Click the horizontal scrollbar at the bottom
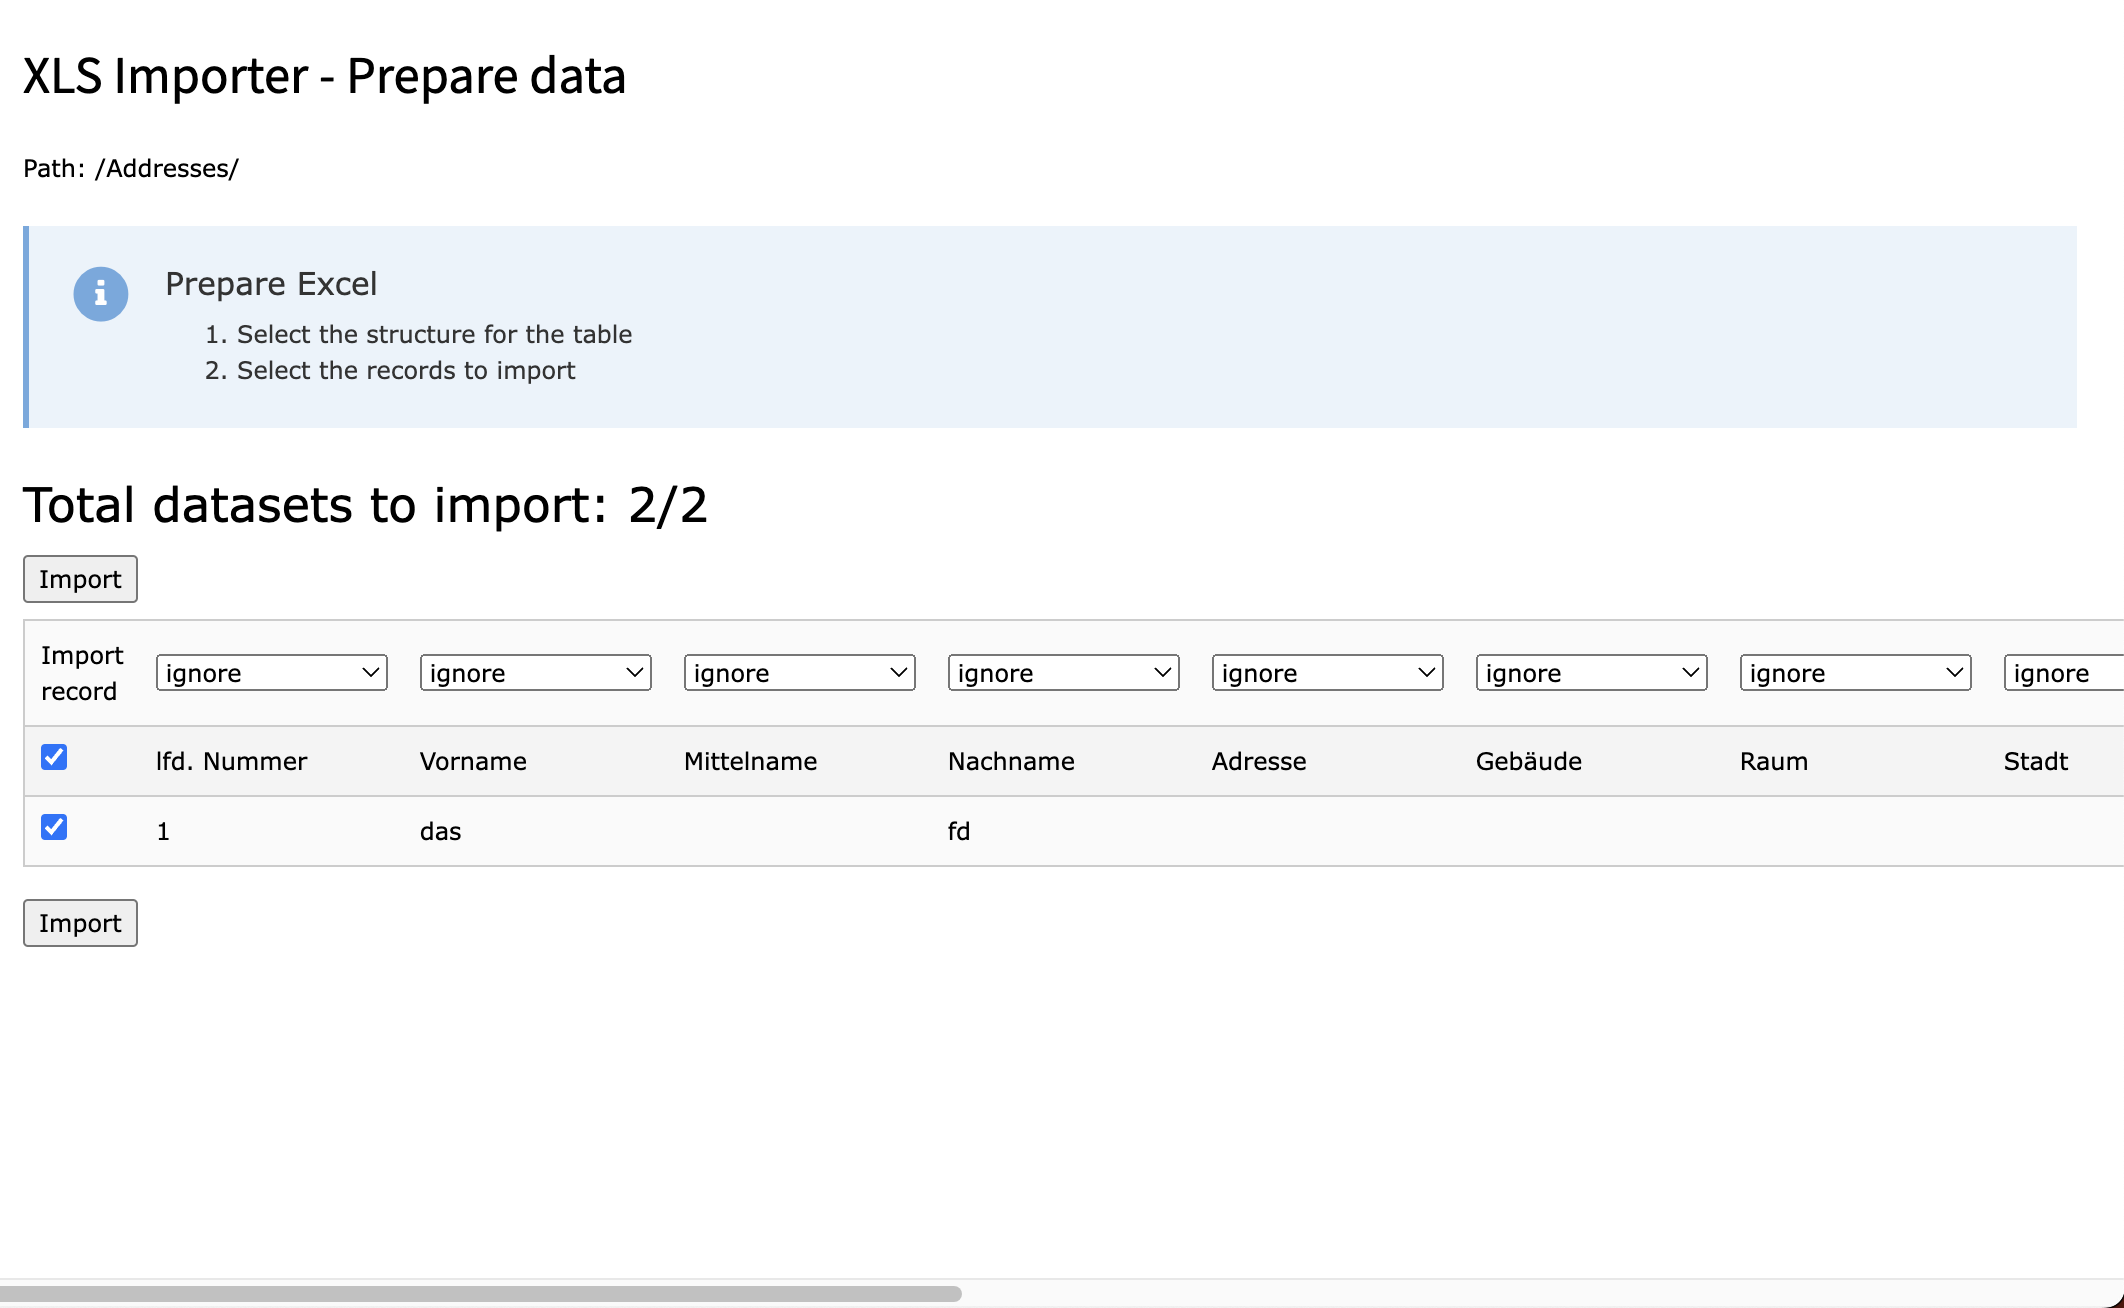Screen dimensions: 2124x1308 pyautogui.click(x=480, y=1293)
